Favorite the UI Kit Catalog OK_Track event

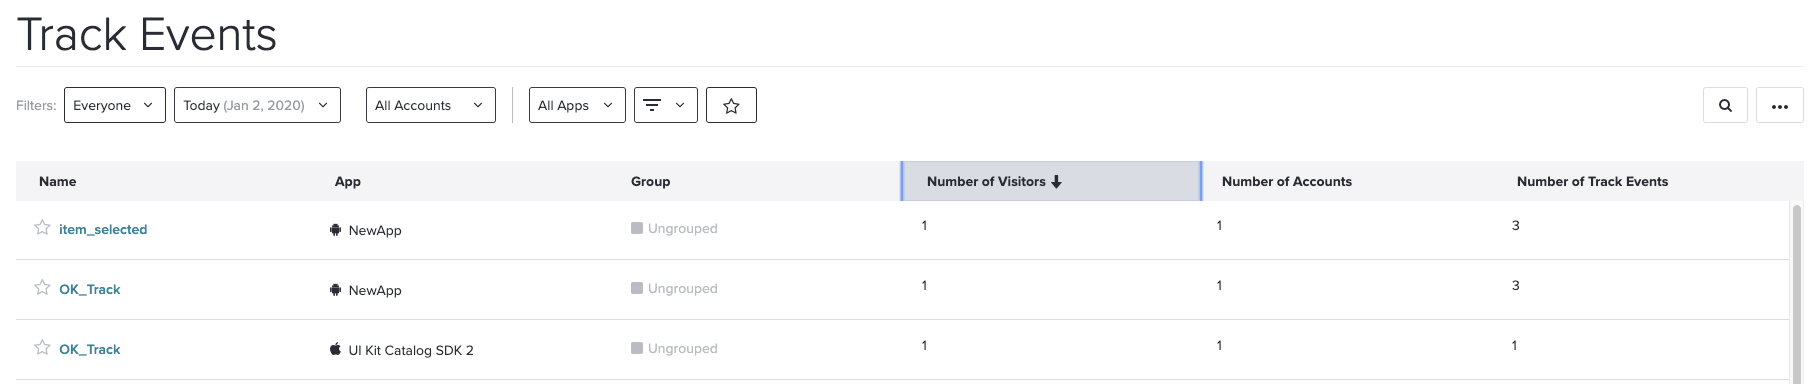pos(42,347)
